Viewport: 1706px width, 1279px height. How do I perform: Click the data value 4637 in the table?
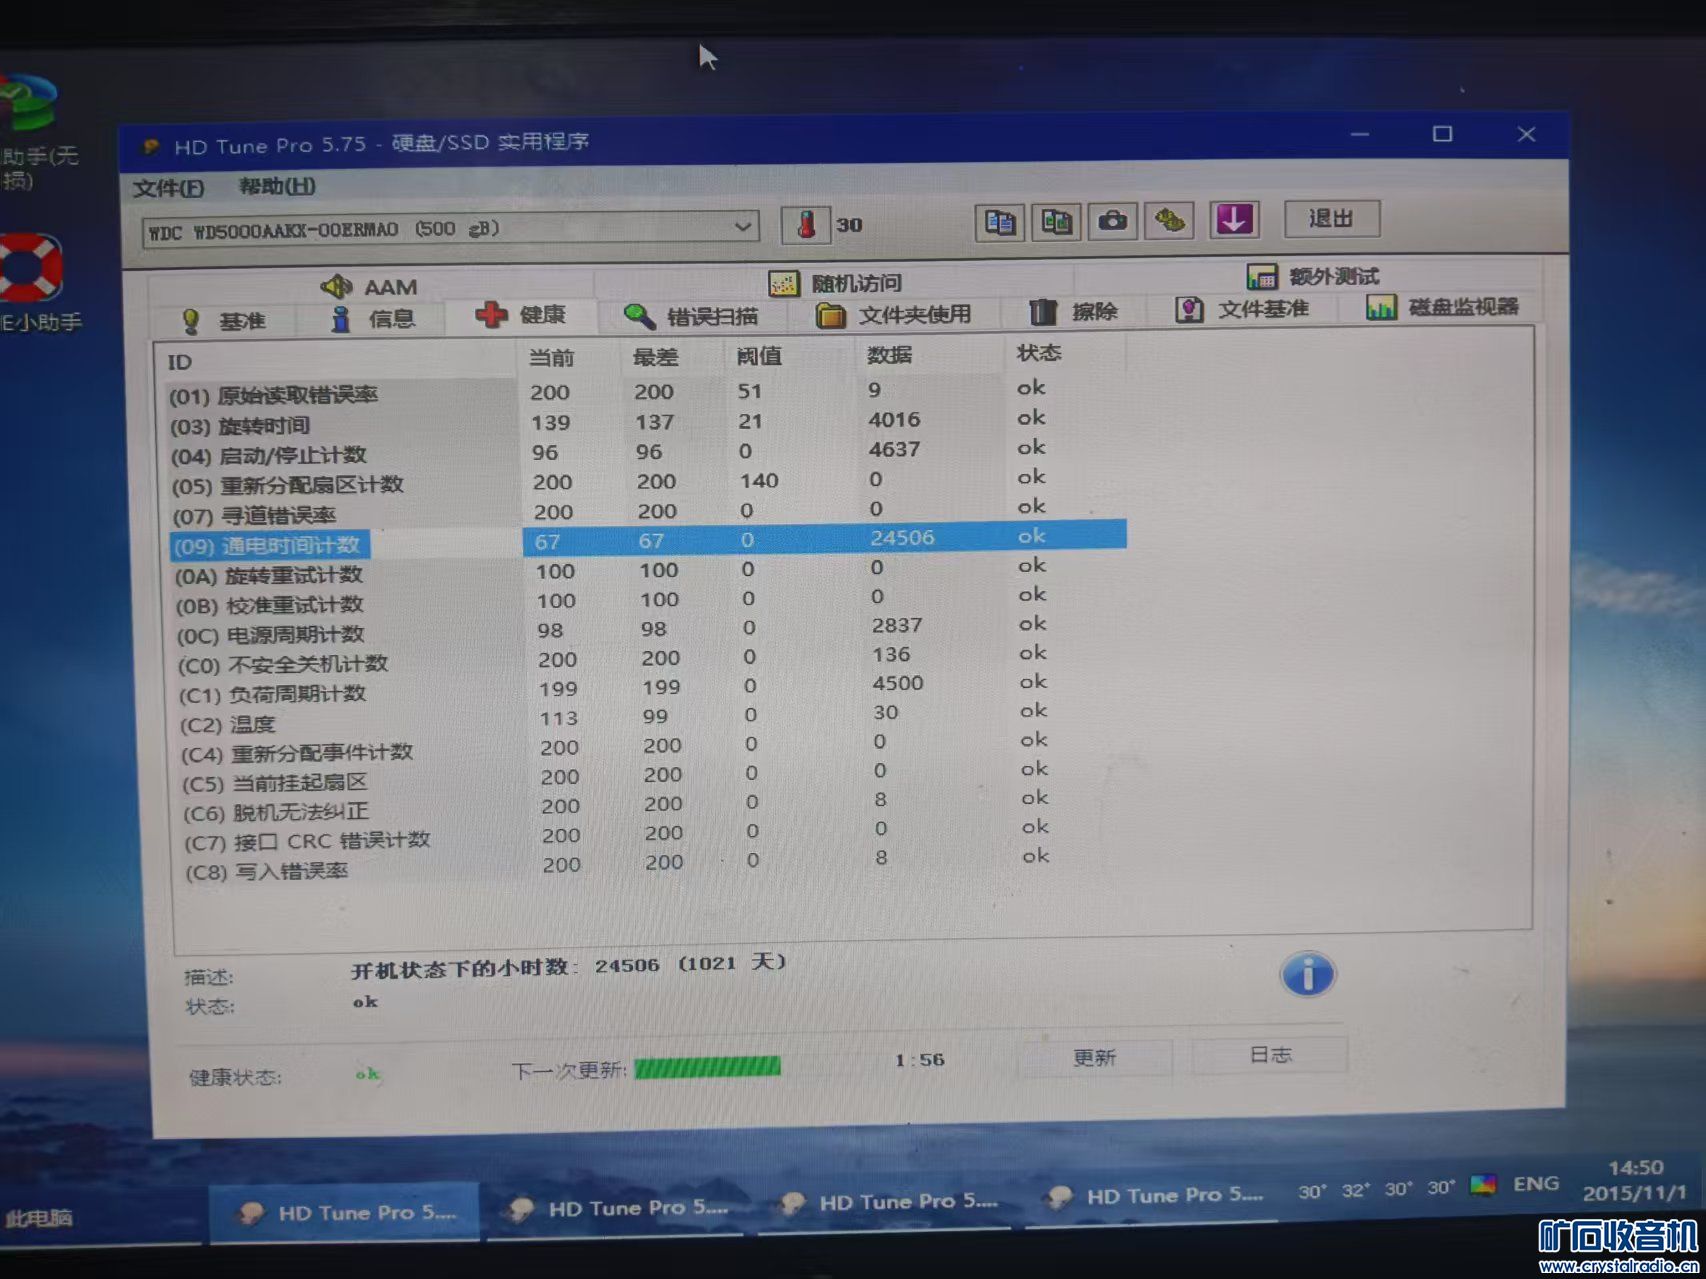[x=894, y=449]
